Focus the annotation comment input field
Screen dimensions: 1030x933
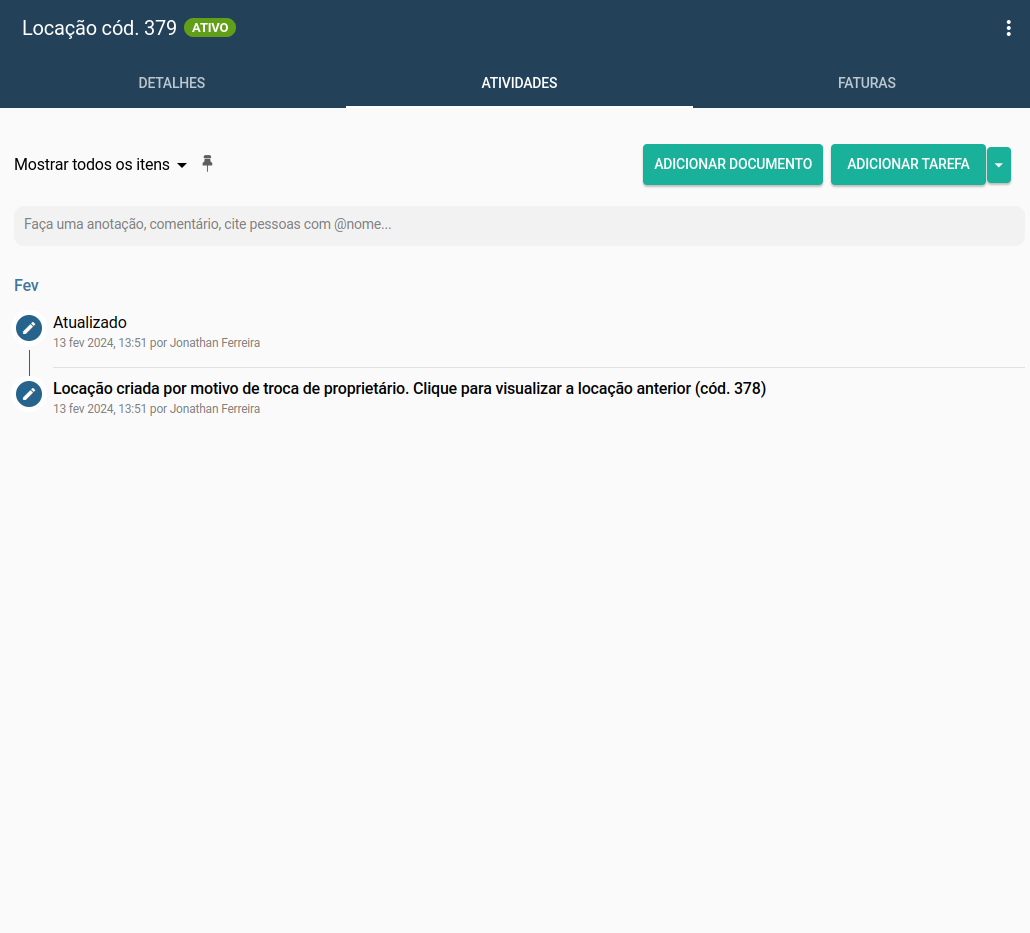click(x=519, y=225)
